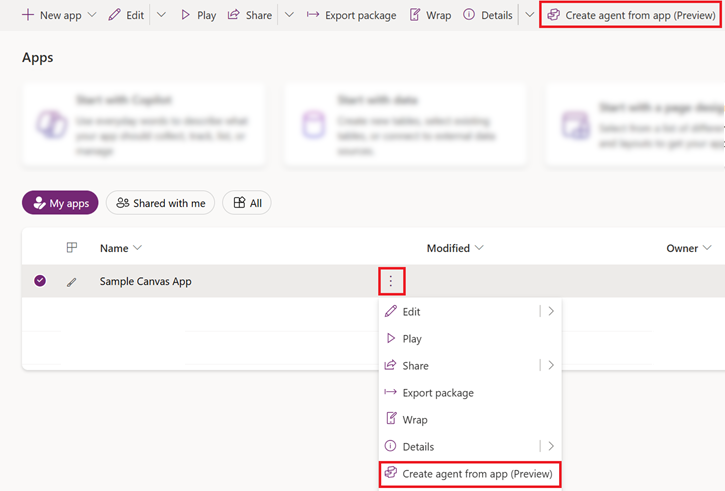This screenshot has height=491, width=725.
Task: Open the chevron dropdown next to toolbar Edit
Action: tap(161, 15)
